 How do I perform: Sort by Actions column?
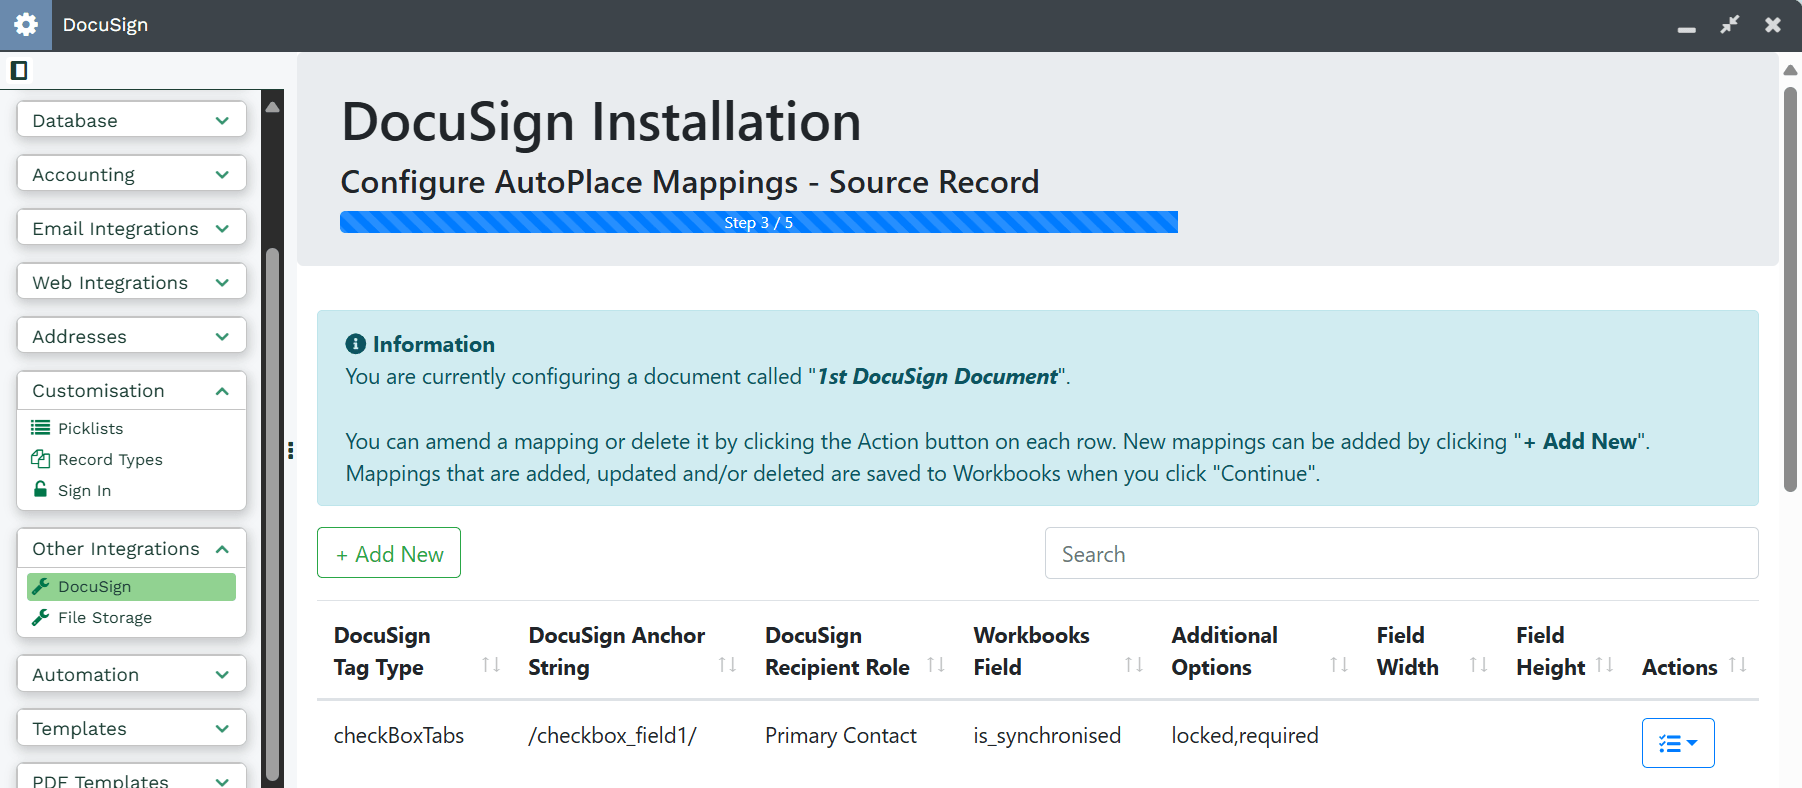1738,665
